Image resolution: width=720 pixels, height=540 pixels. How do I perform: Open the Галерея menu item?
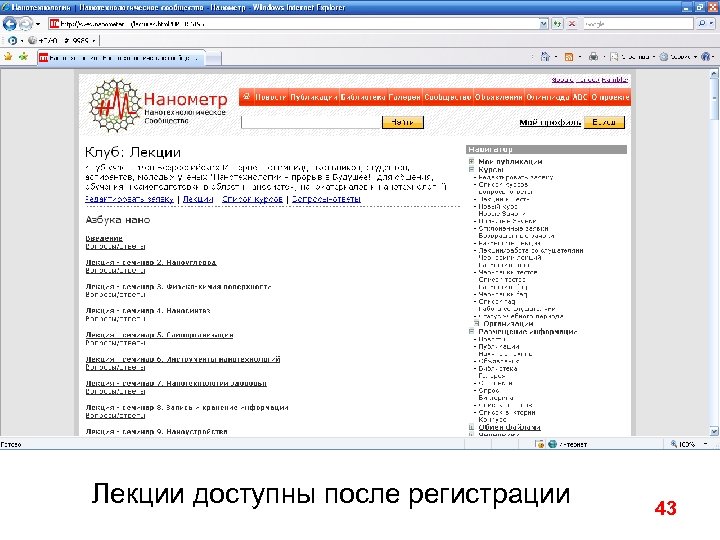pyautogui.click(x=405, y=97)
